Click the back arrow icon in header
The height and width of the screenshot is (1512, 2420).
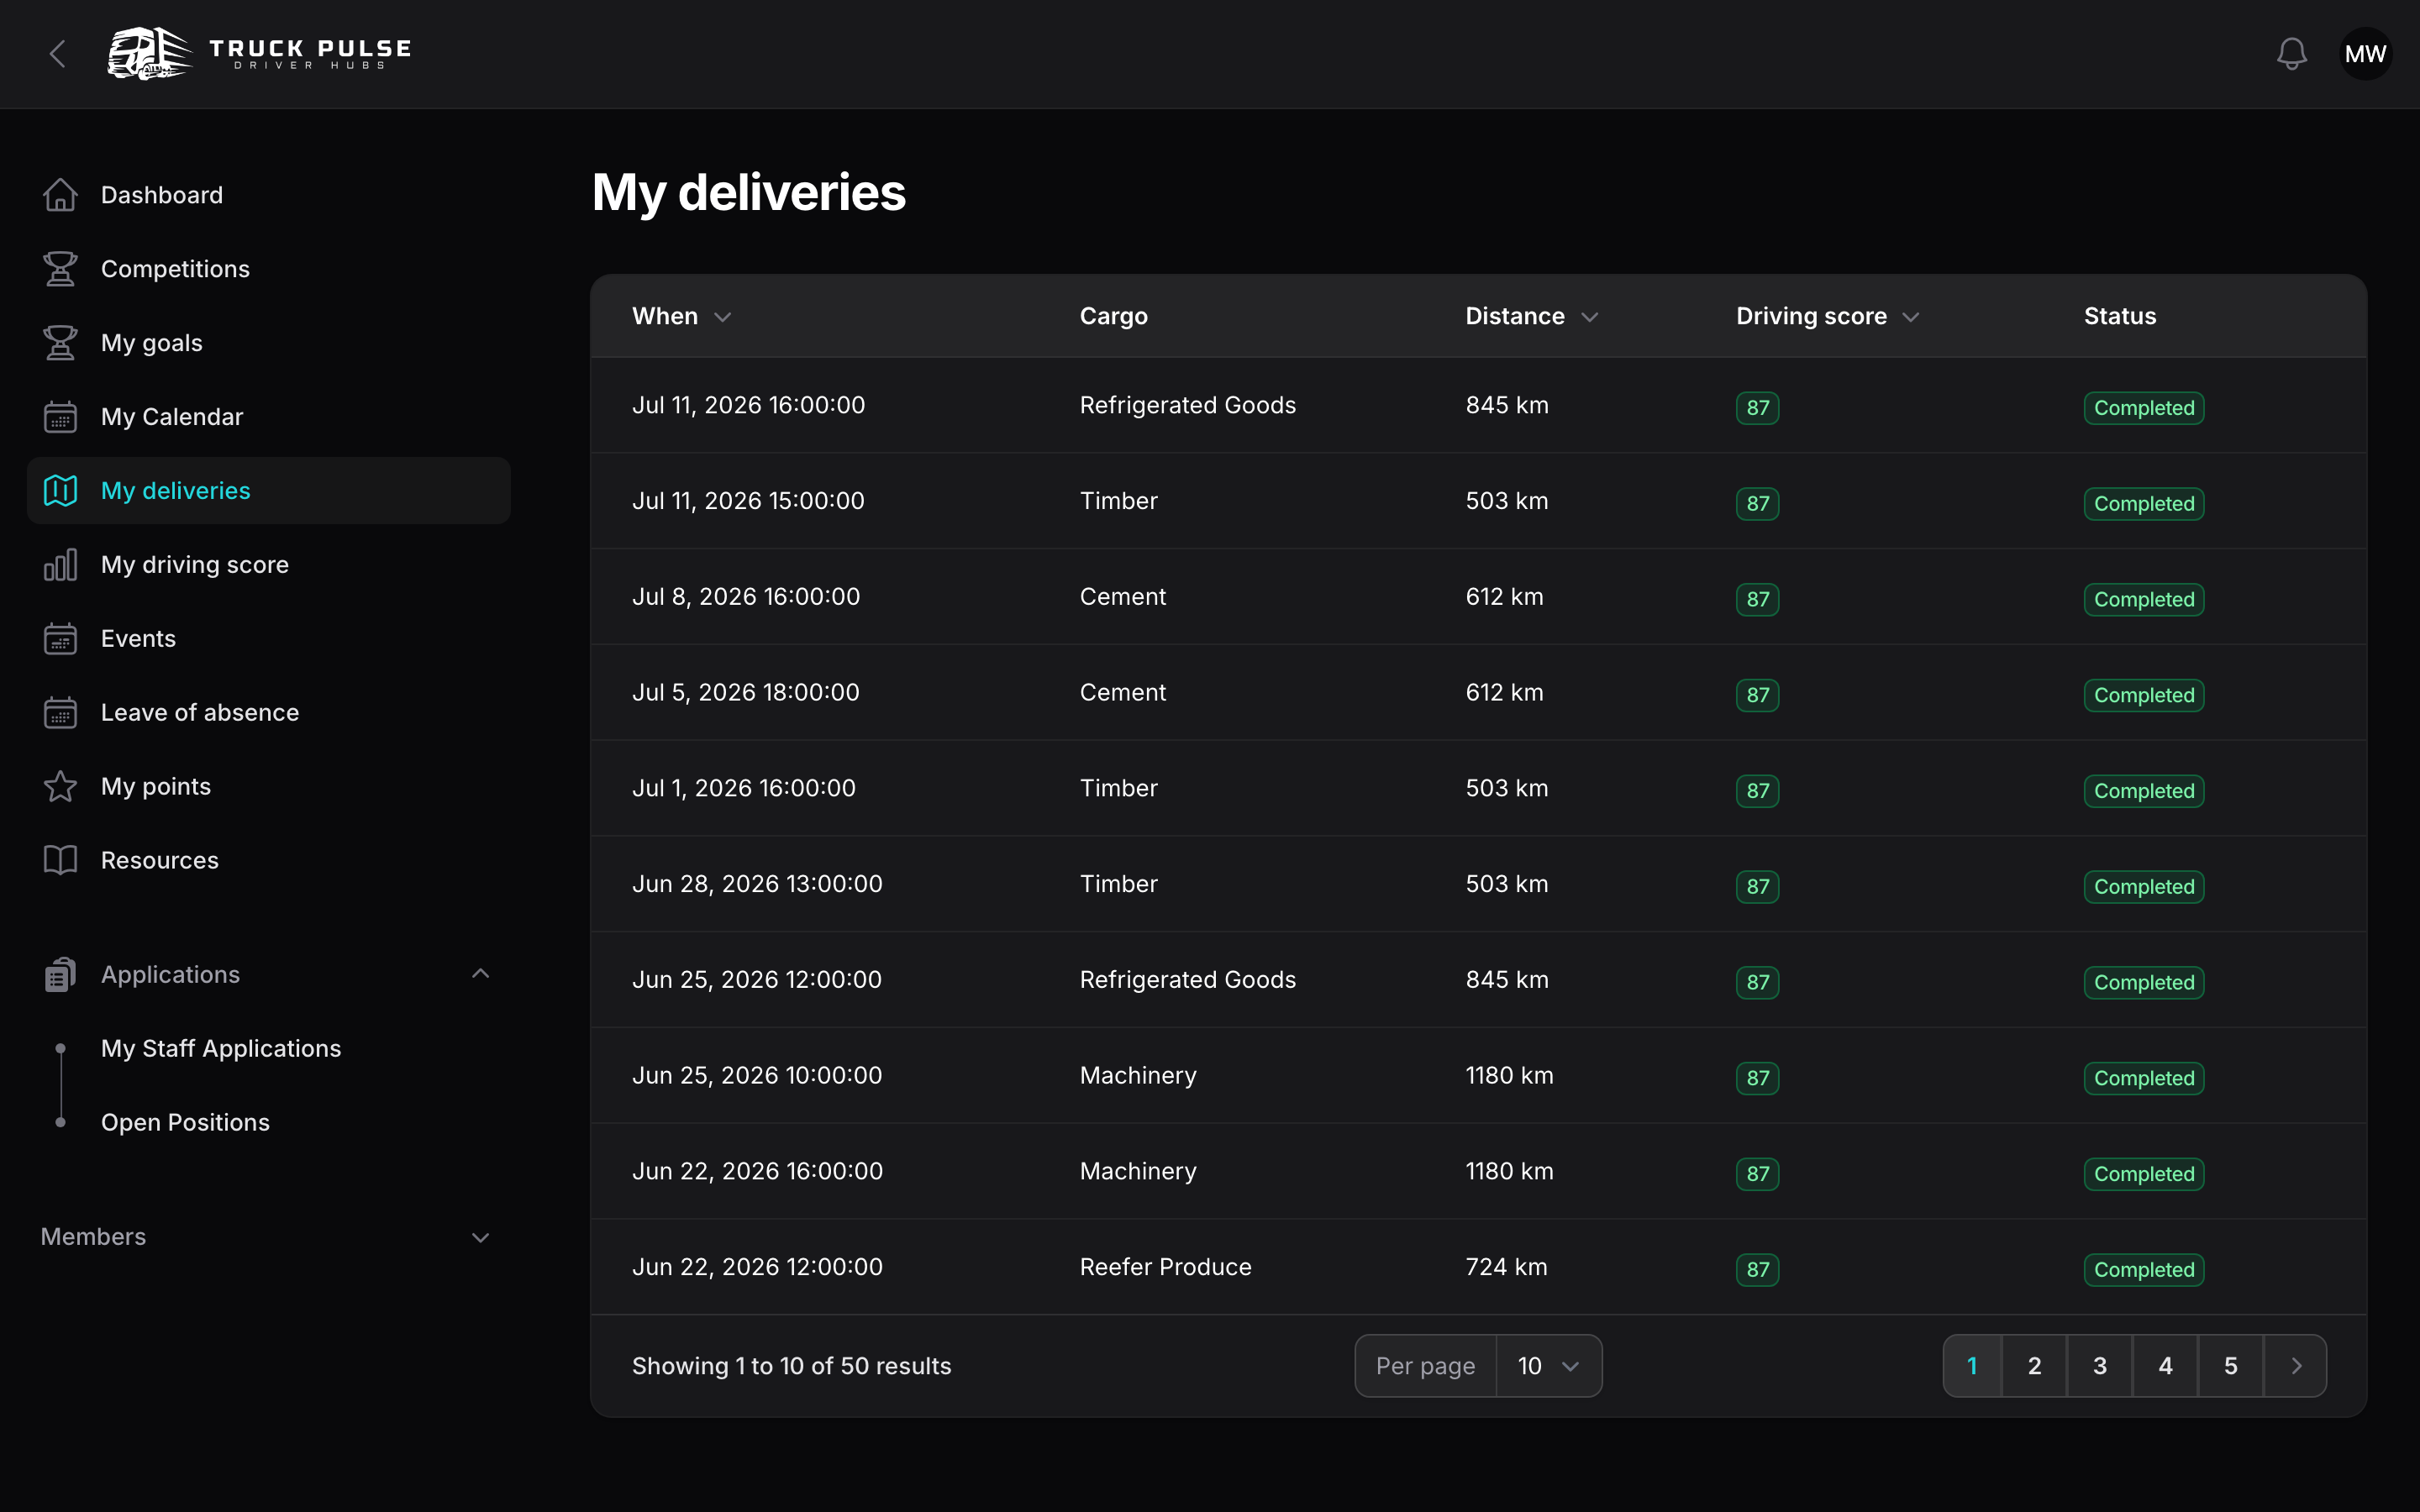tap(58, 54)
